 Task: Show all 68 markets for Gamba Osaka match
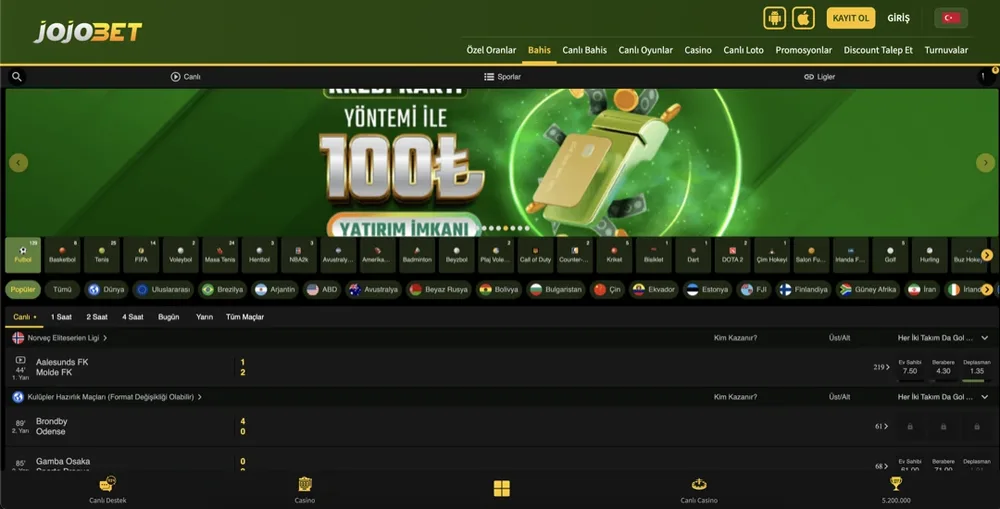coord(883,466)
